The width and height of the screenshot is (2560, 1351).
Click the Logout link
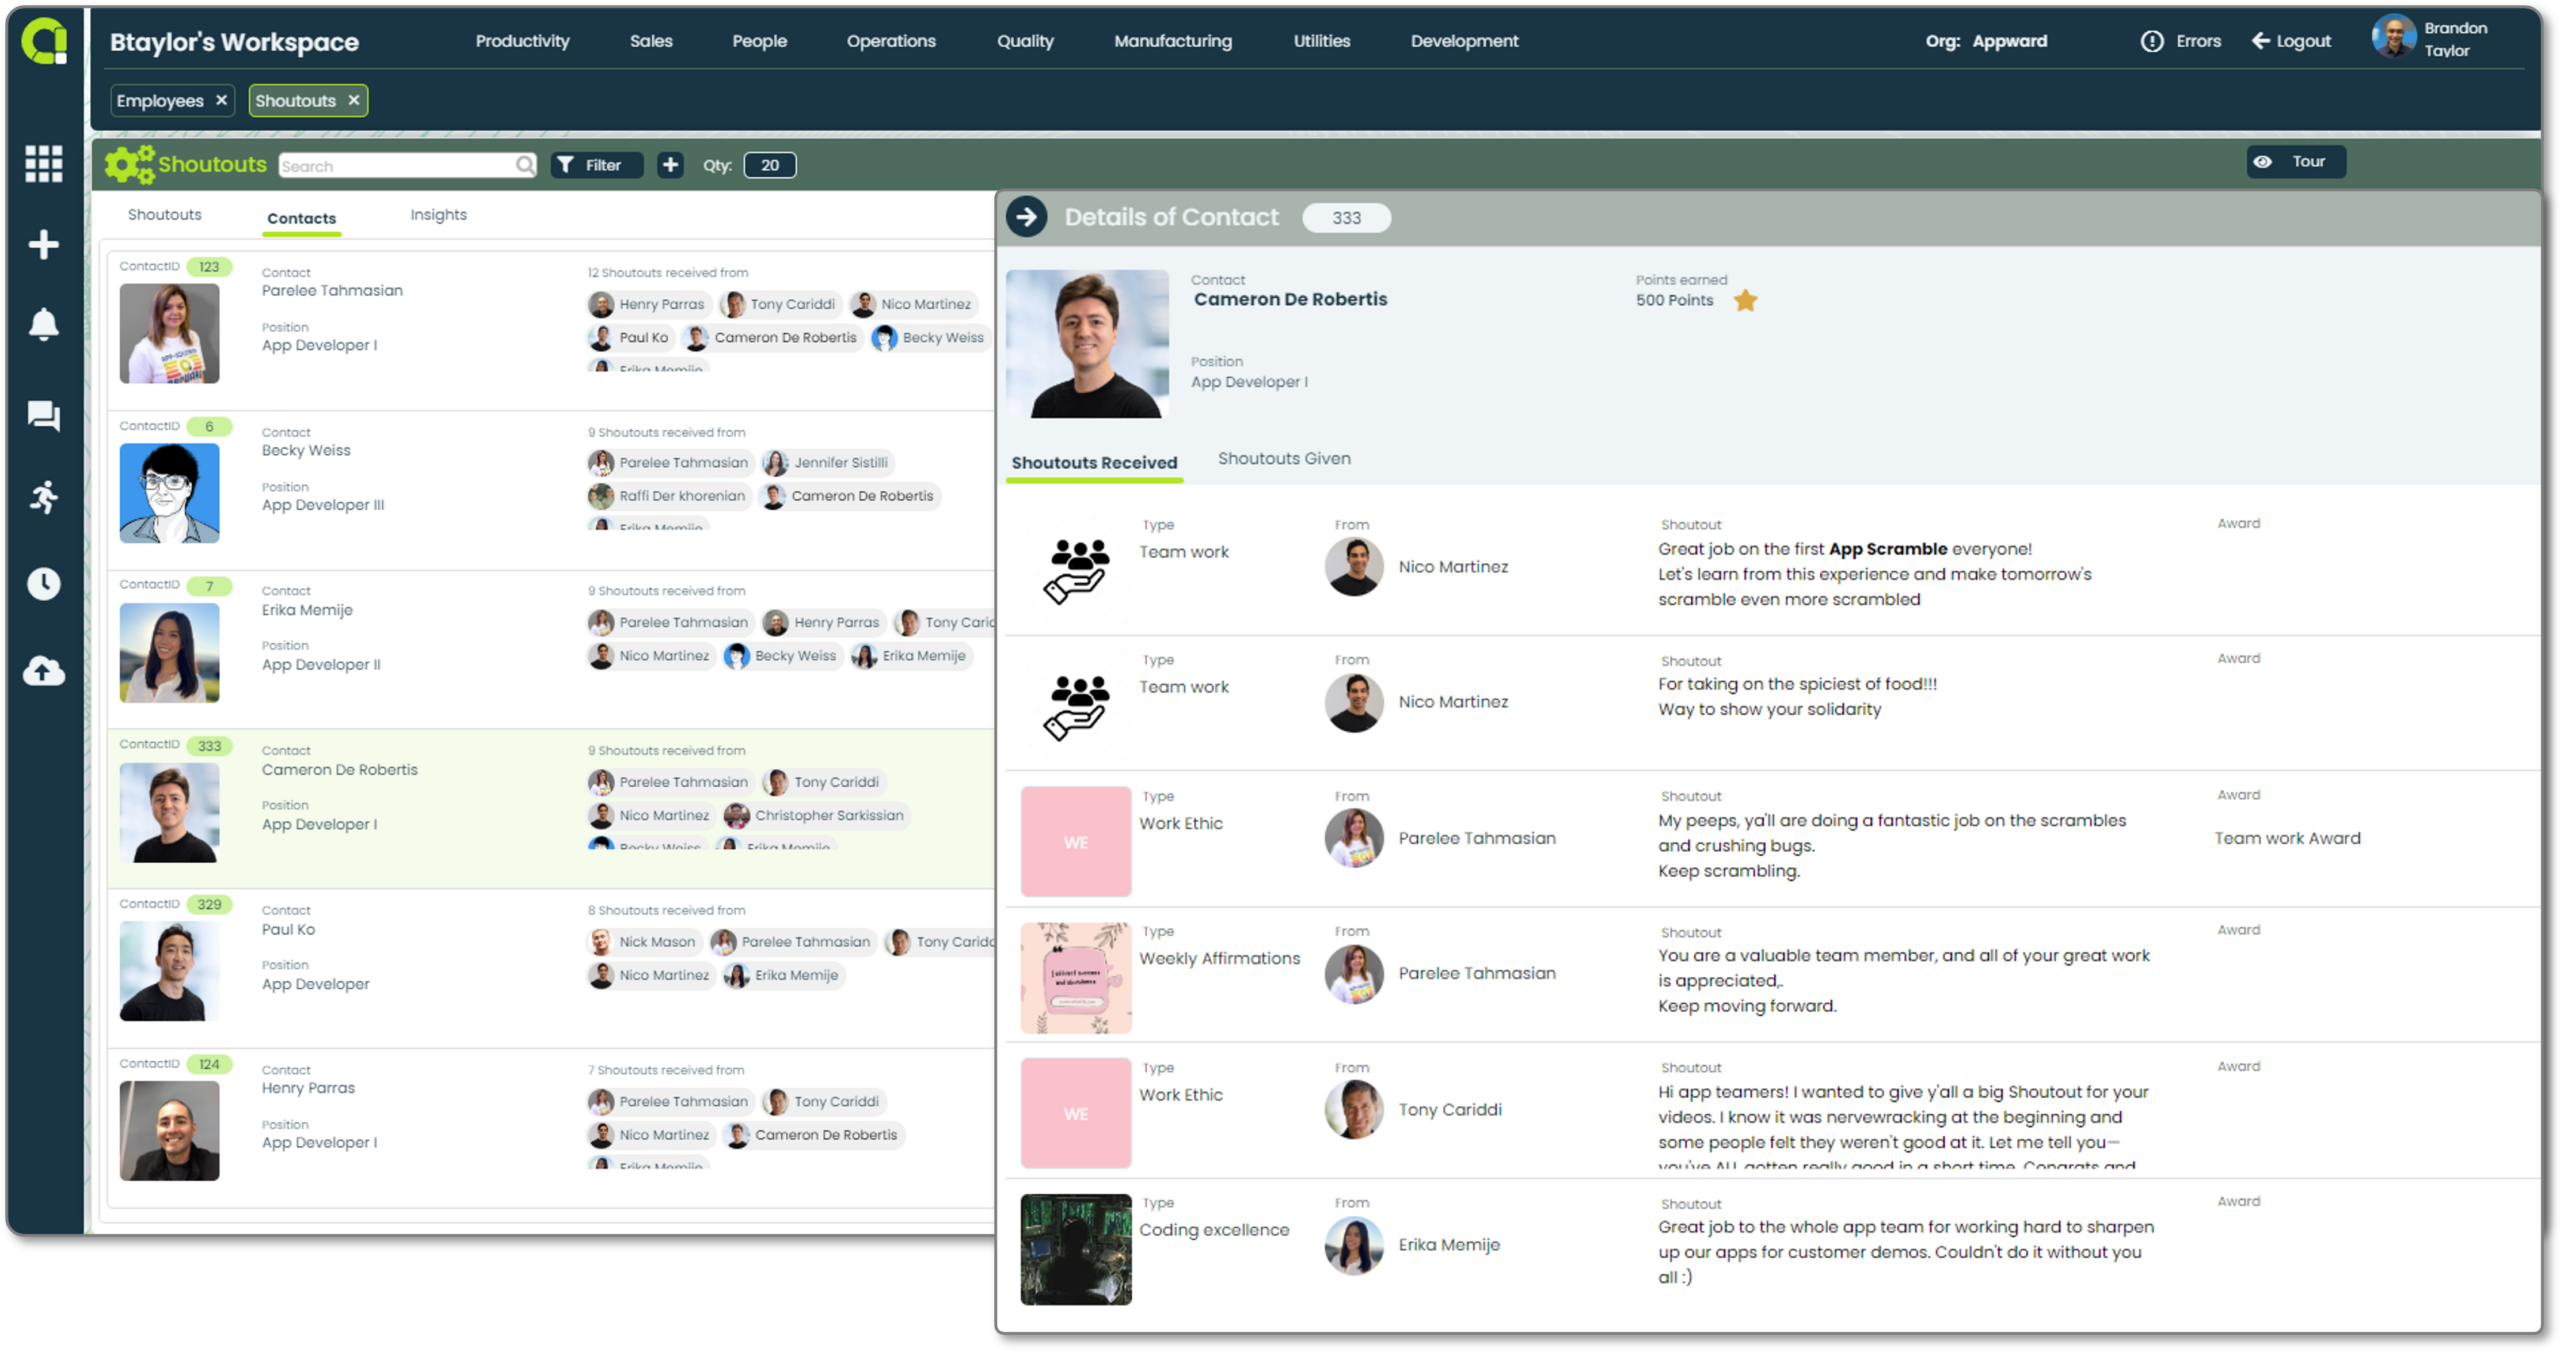2291,41
